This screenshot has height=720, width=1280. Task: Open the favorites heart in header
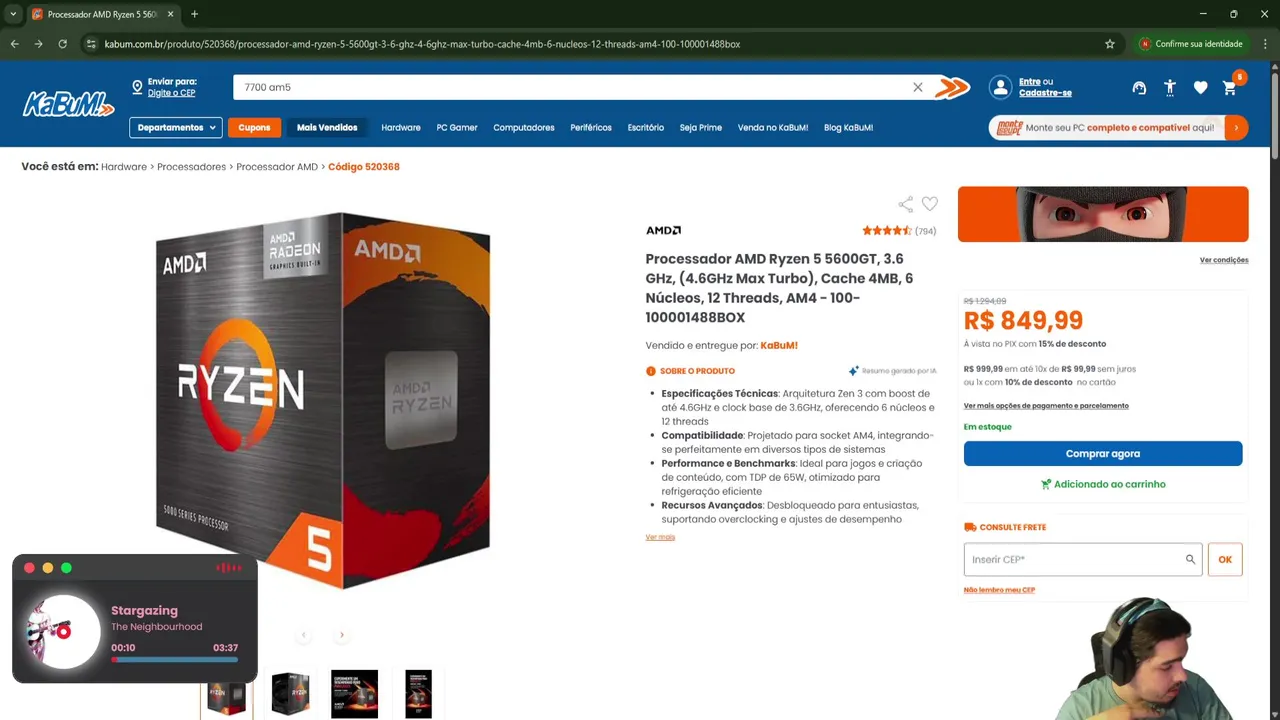click(1200, 88)
